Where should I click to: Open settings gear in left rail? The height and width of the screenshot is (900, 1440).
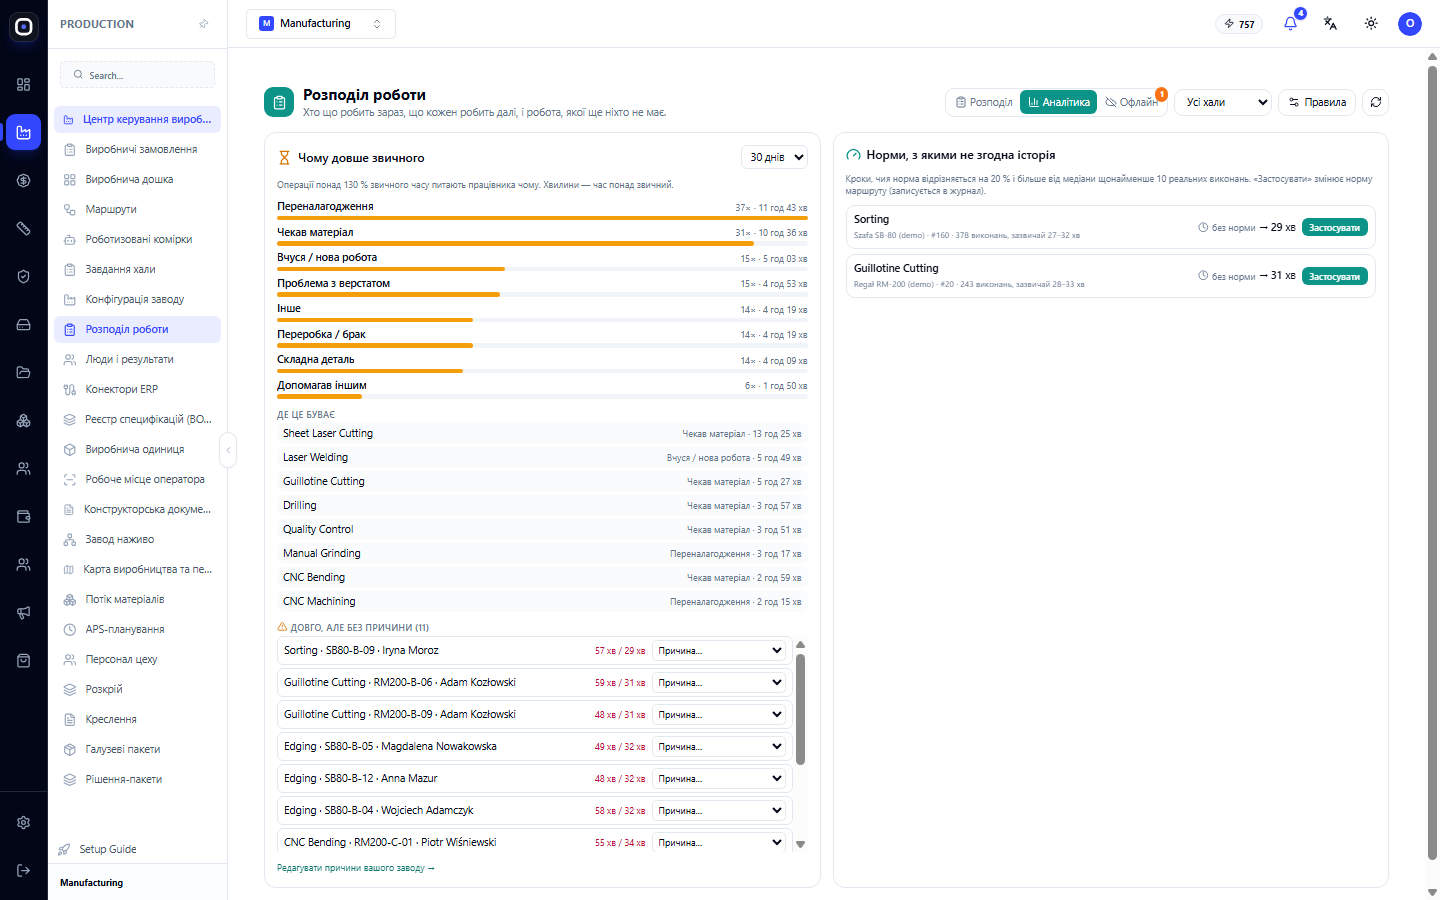23,823
